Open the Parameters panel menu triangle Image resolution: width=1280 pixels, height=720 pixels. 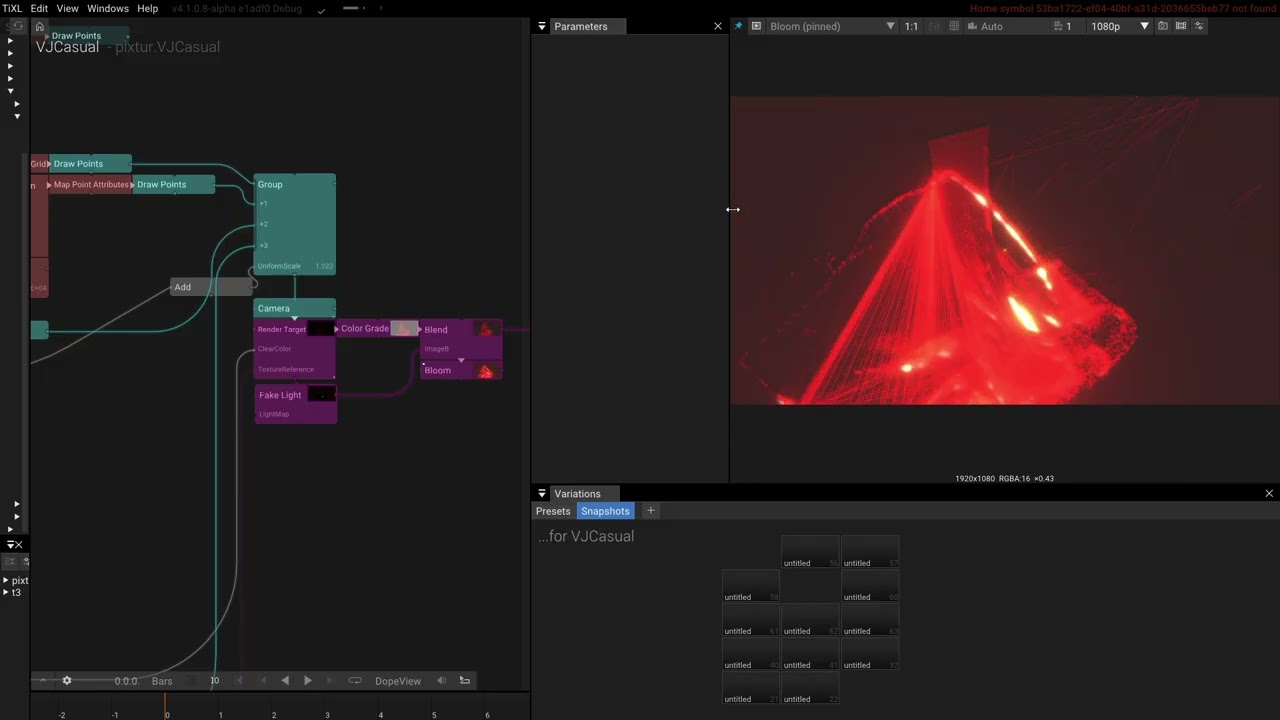[x=541, y=27]
